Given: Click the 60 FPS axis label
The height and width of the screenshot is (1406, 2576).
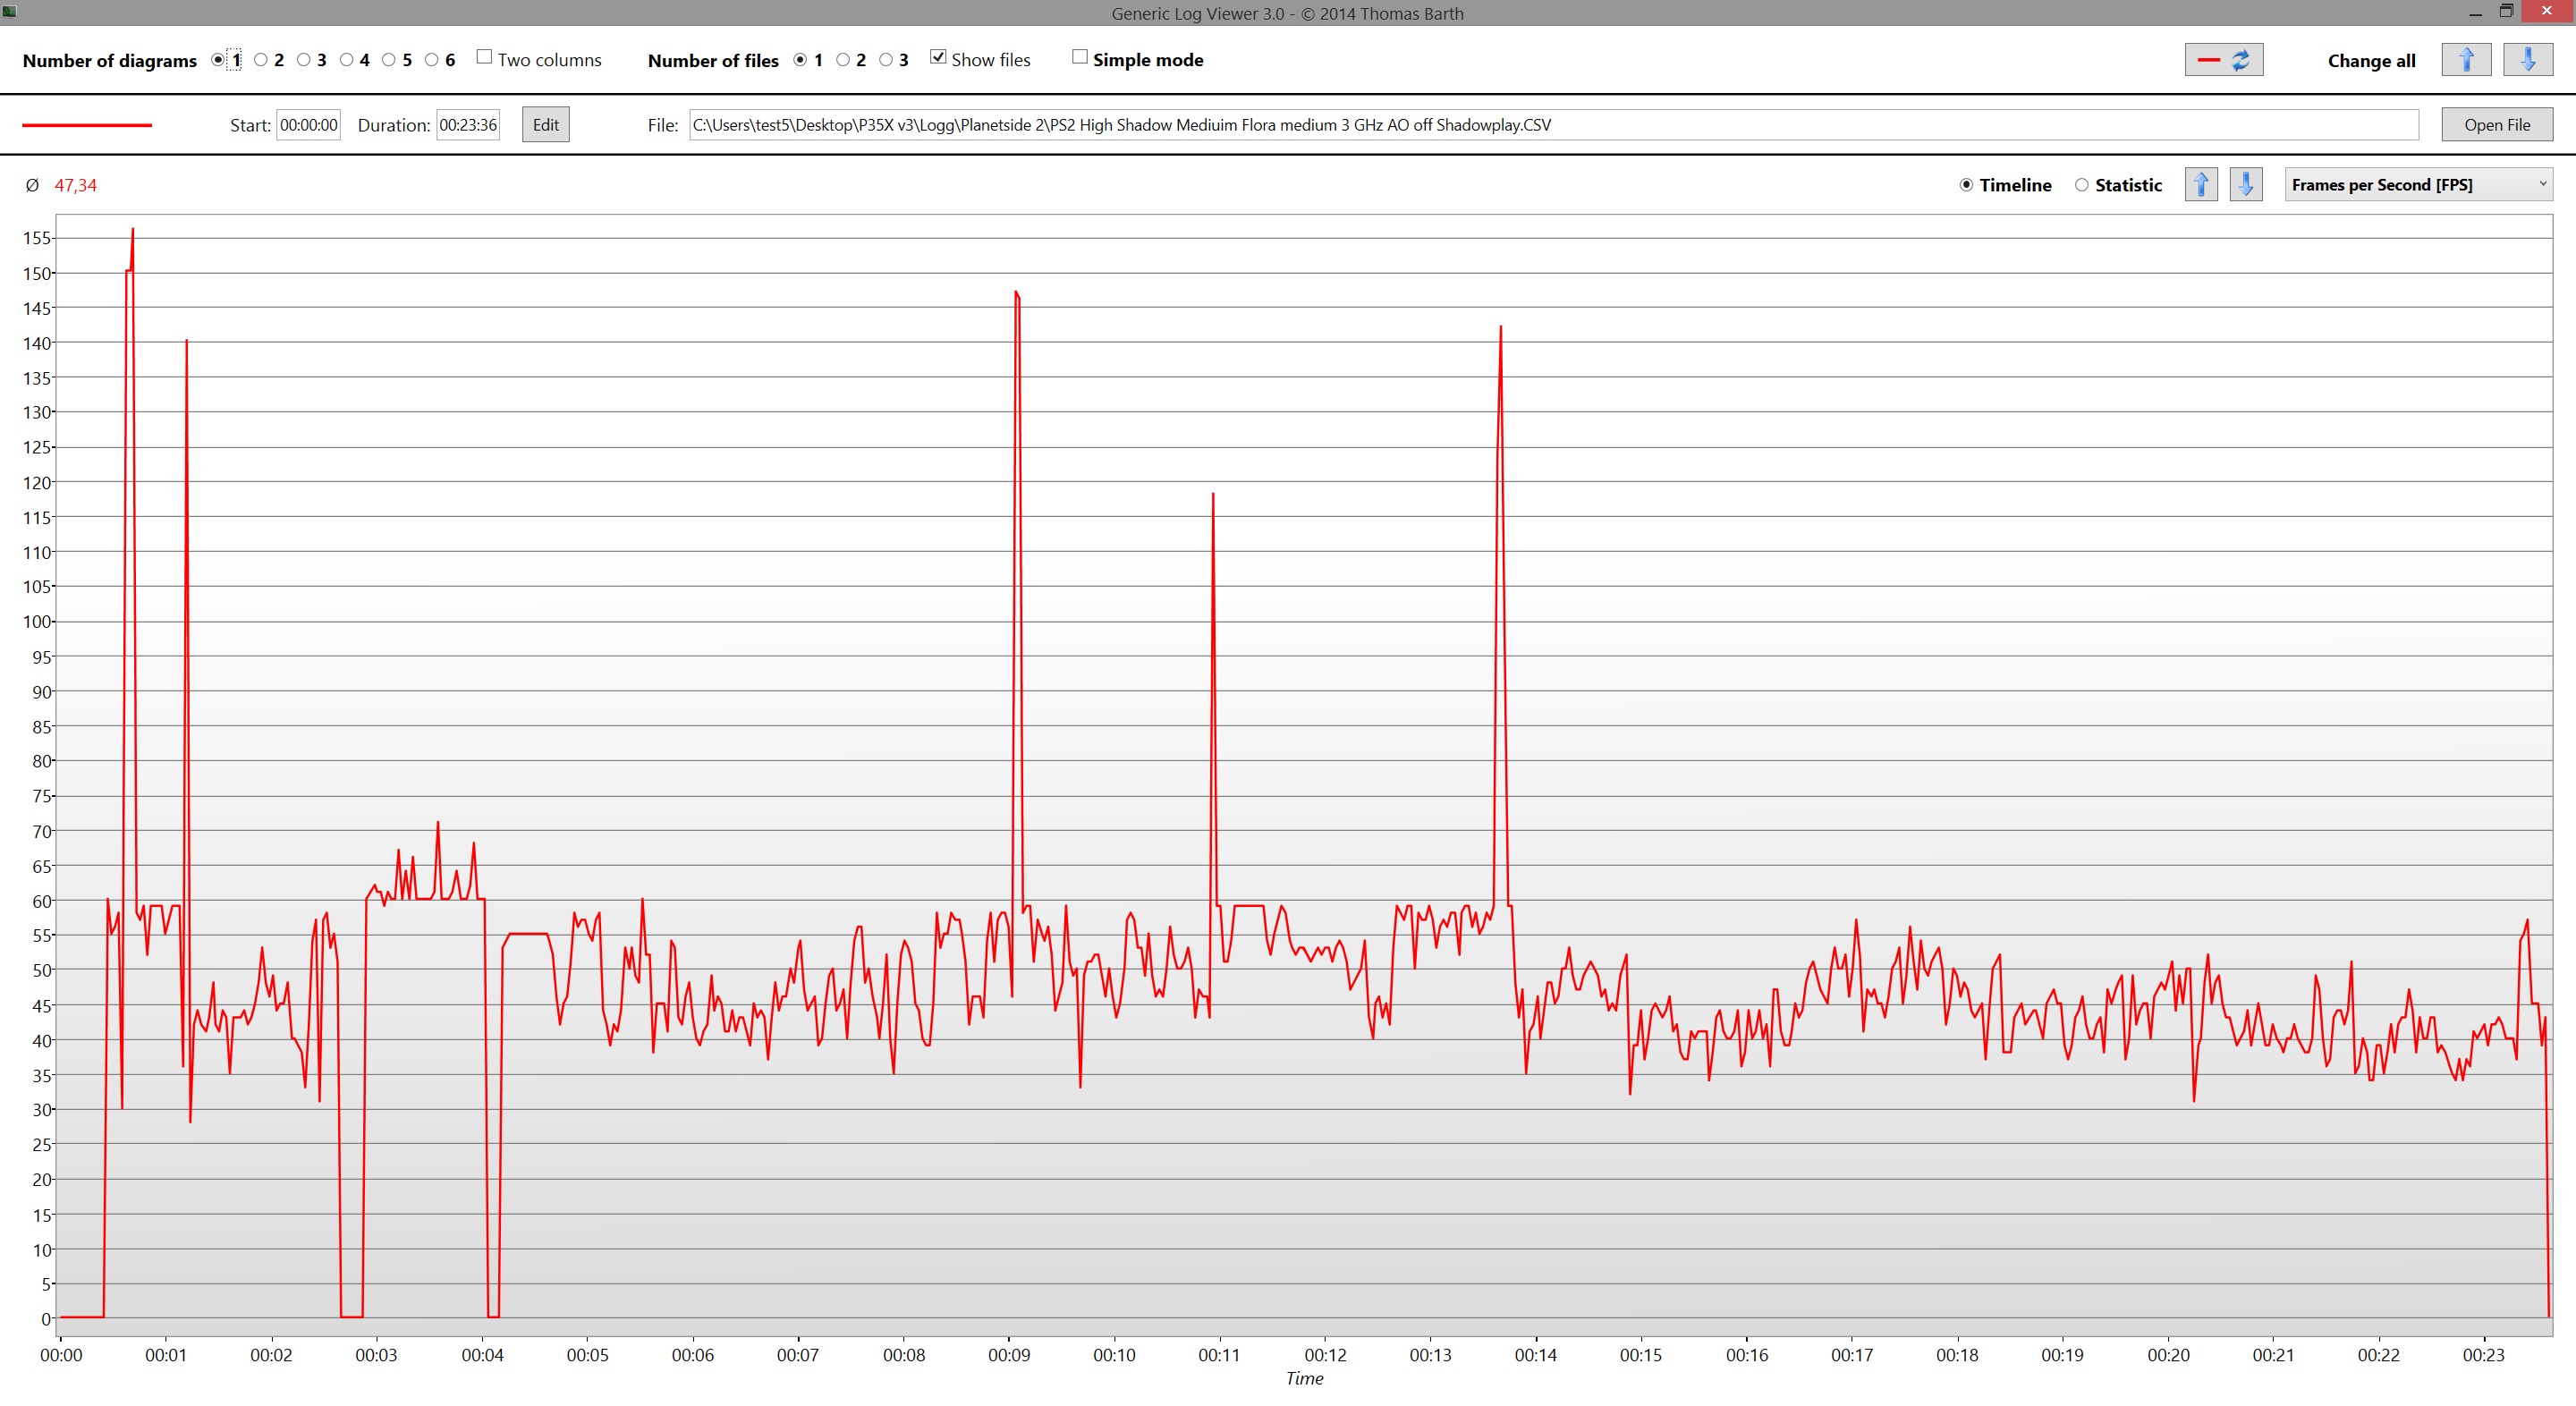Looking at the screenshot, I should click(x=41, y=901).
